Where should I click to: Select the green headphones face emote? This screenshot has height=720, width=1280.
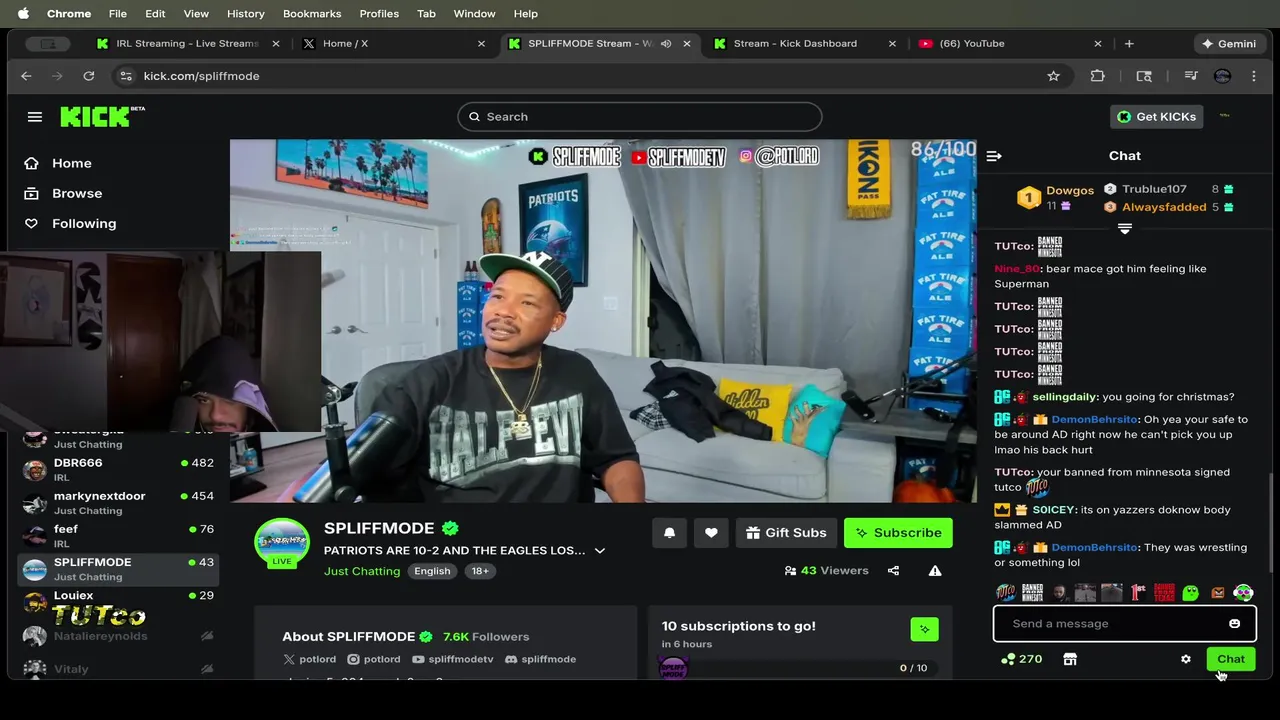[x=1243, y=593]
